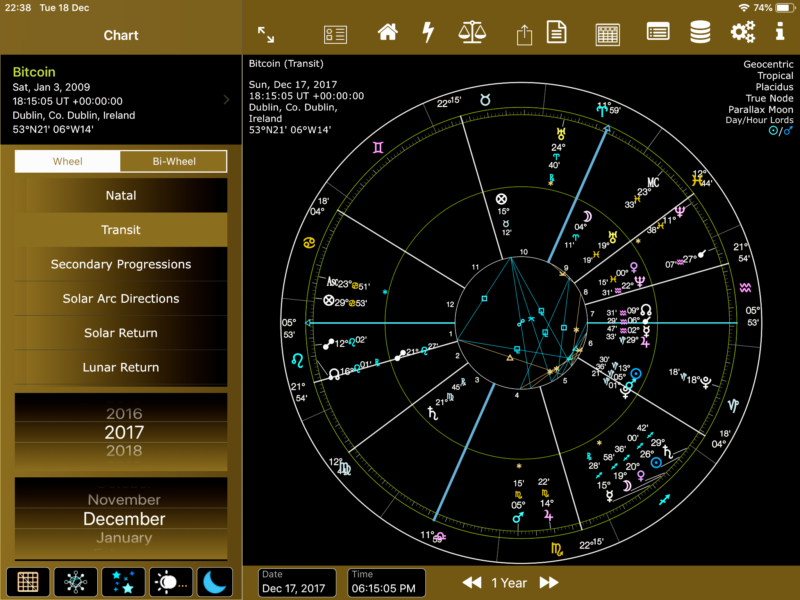Viewport: 800px width, 600px height.
Task: Expand chart to fullscreen with arrows icon
Action: (266, 33)
